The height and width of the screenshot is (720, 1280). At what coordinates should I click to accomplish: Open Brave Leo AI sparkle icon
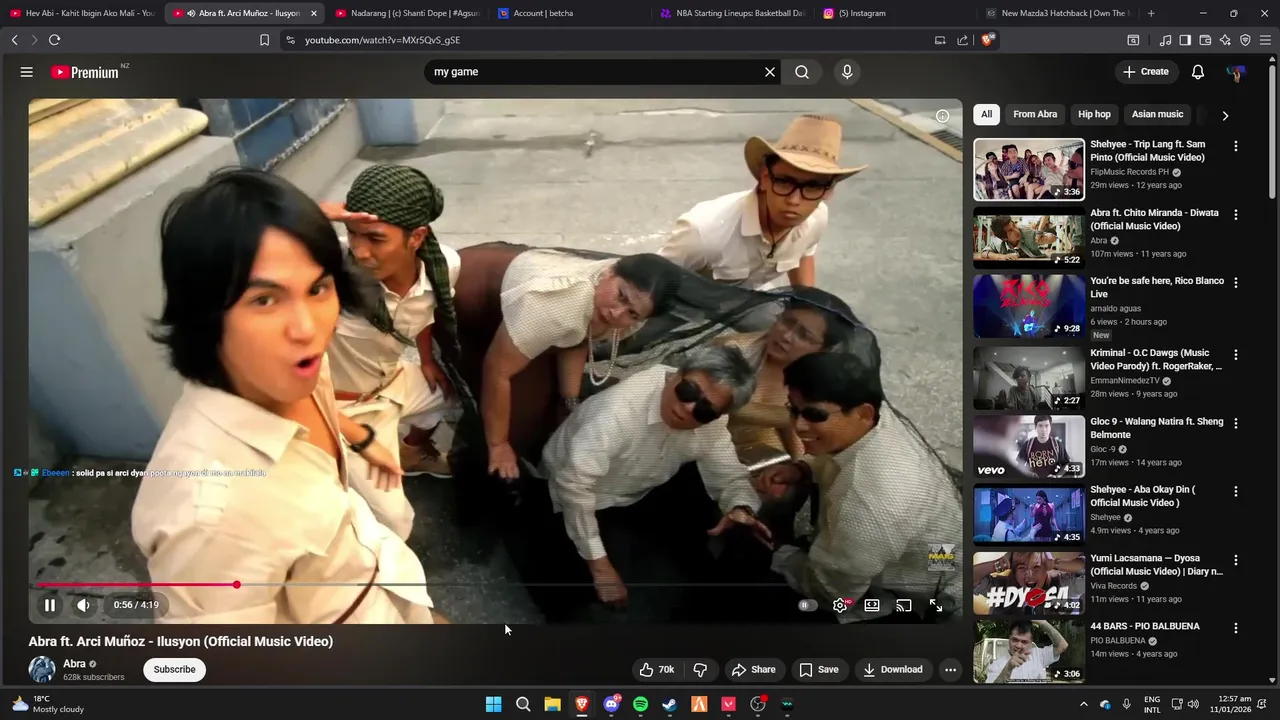click(x=1225, y=40)
